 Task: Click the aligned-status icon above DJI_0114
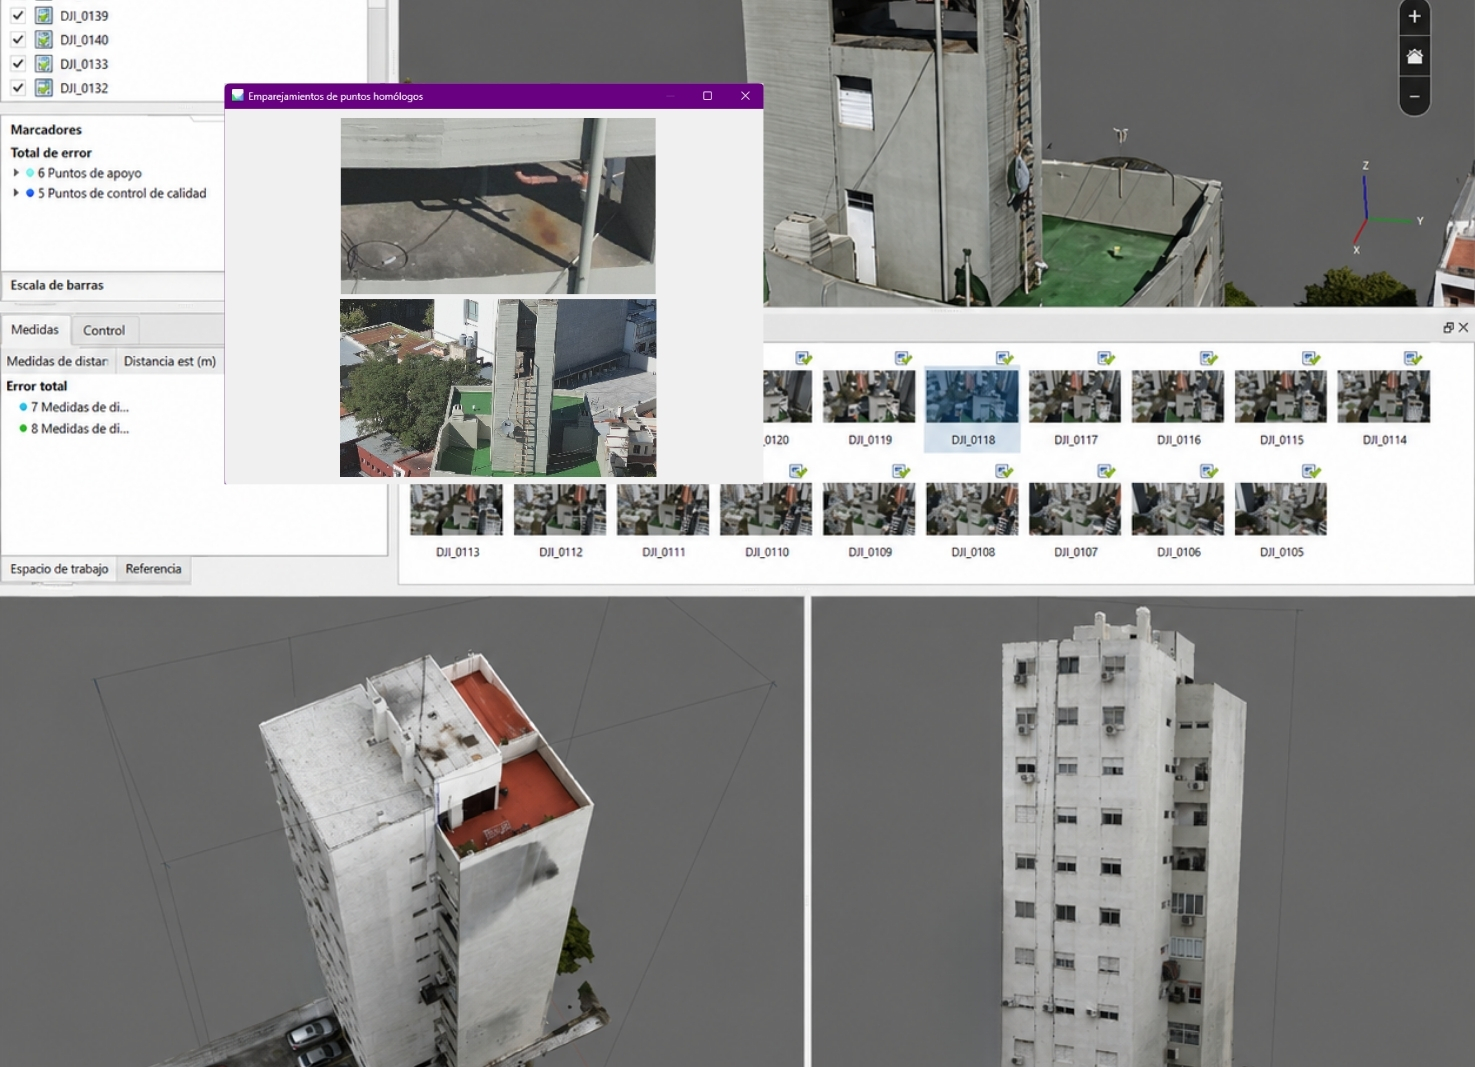1413,358
